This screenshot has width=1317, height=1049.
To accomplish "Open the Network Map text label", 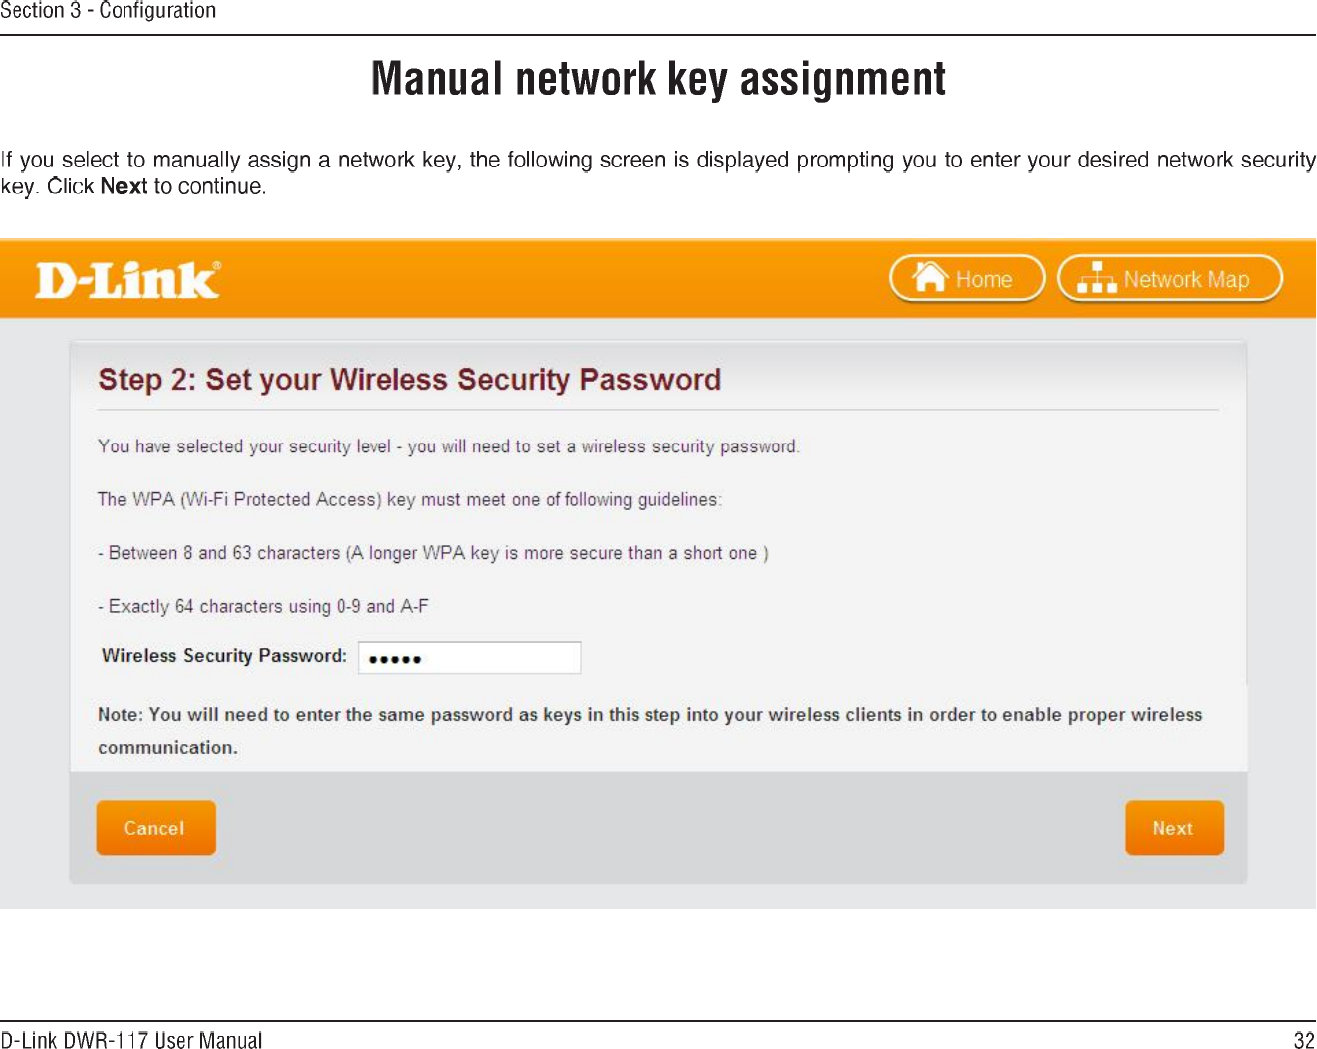I will click(x=1186, y=280).
